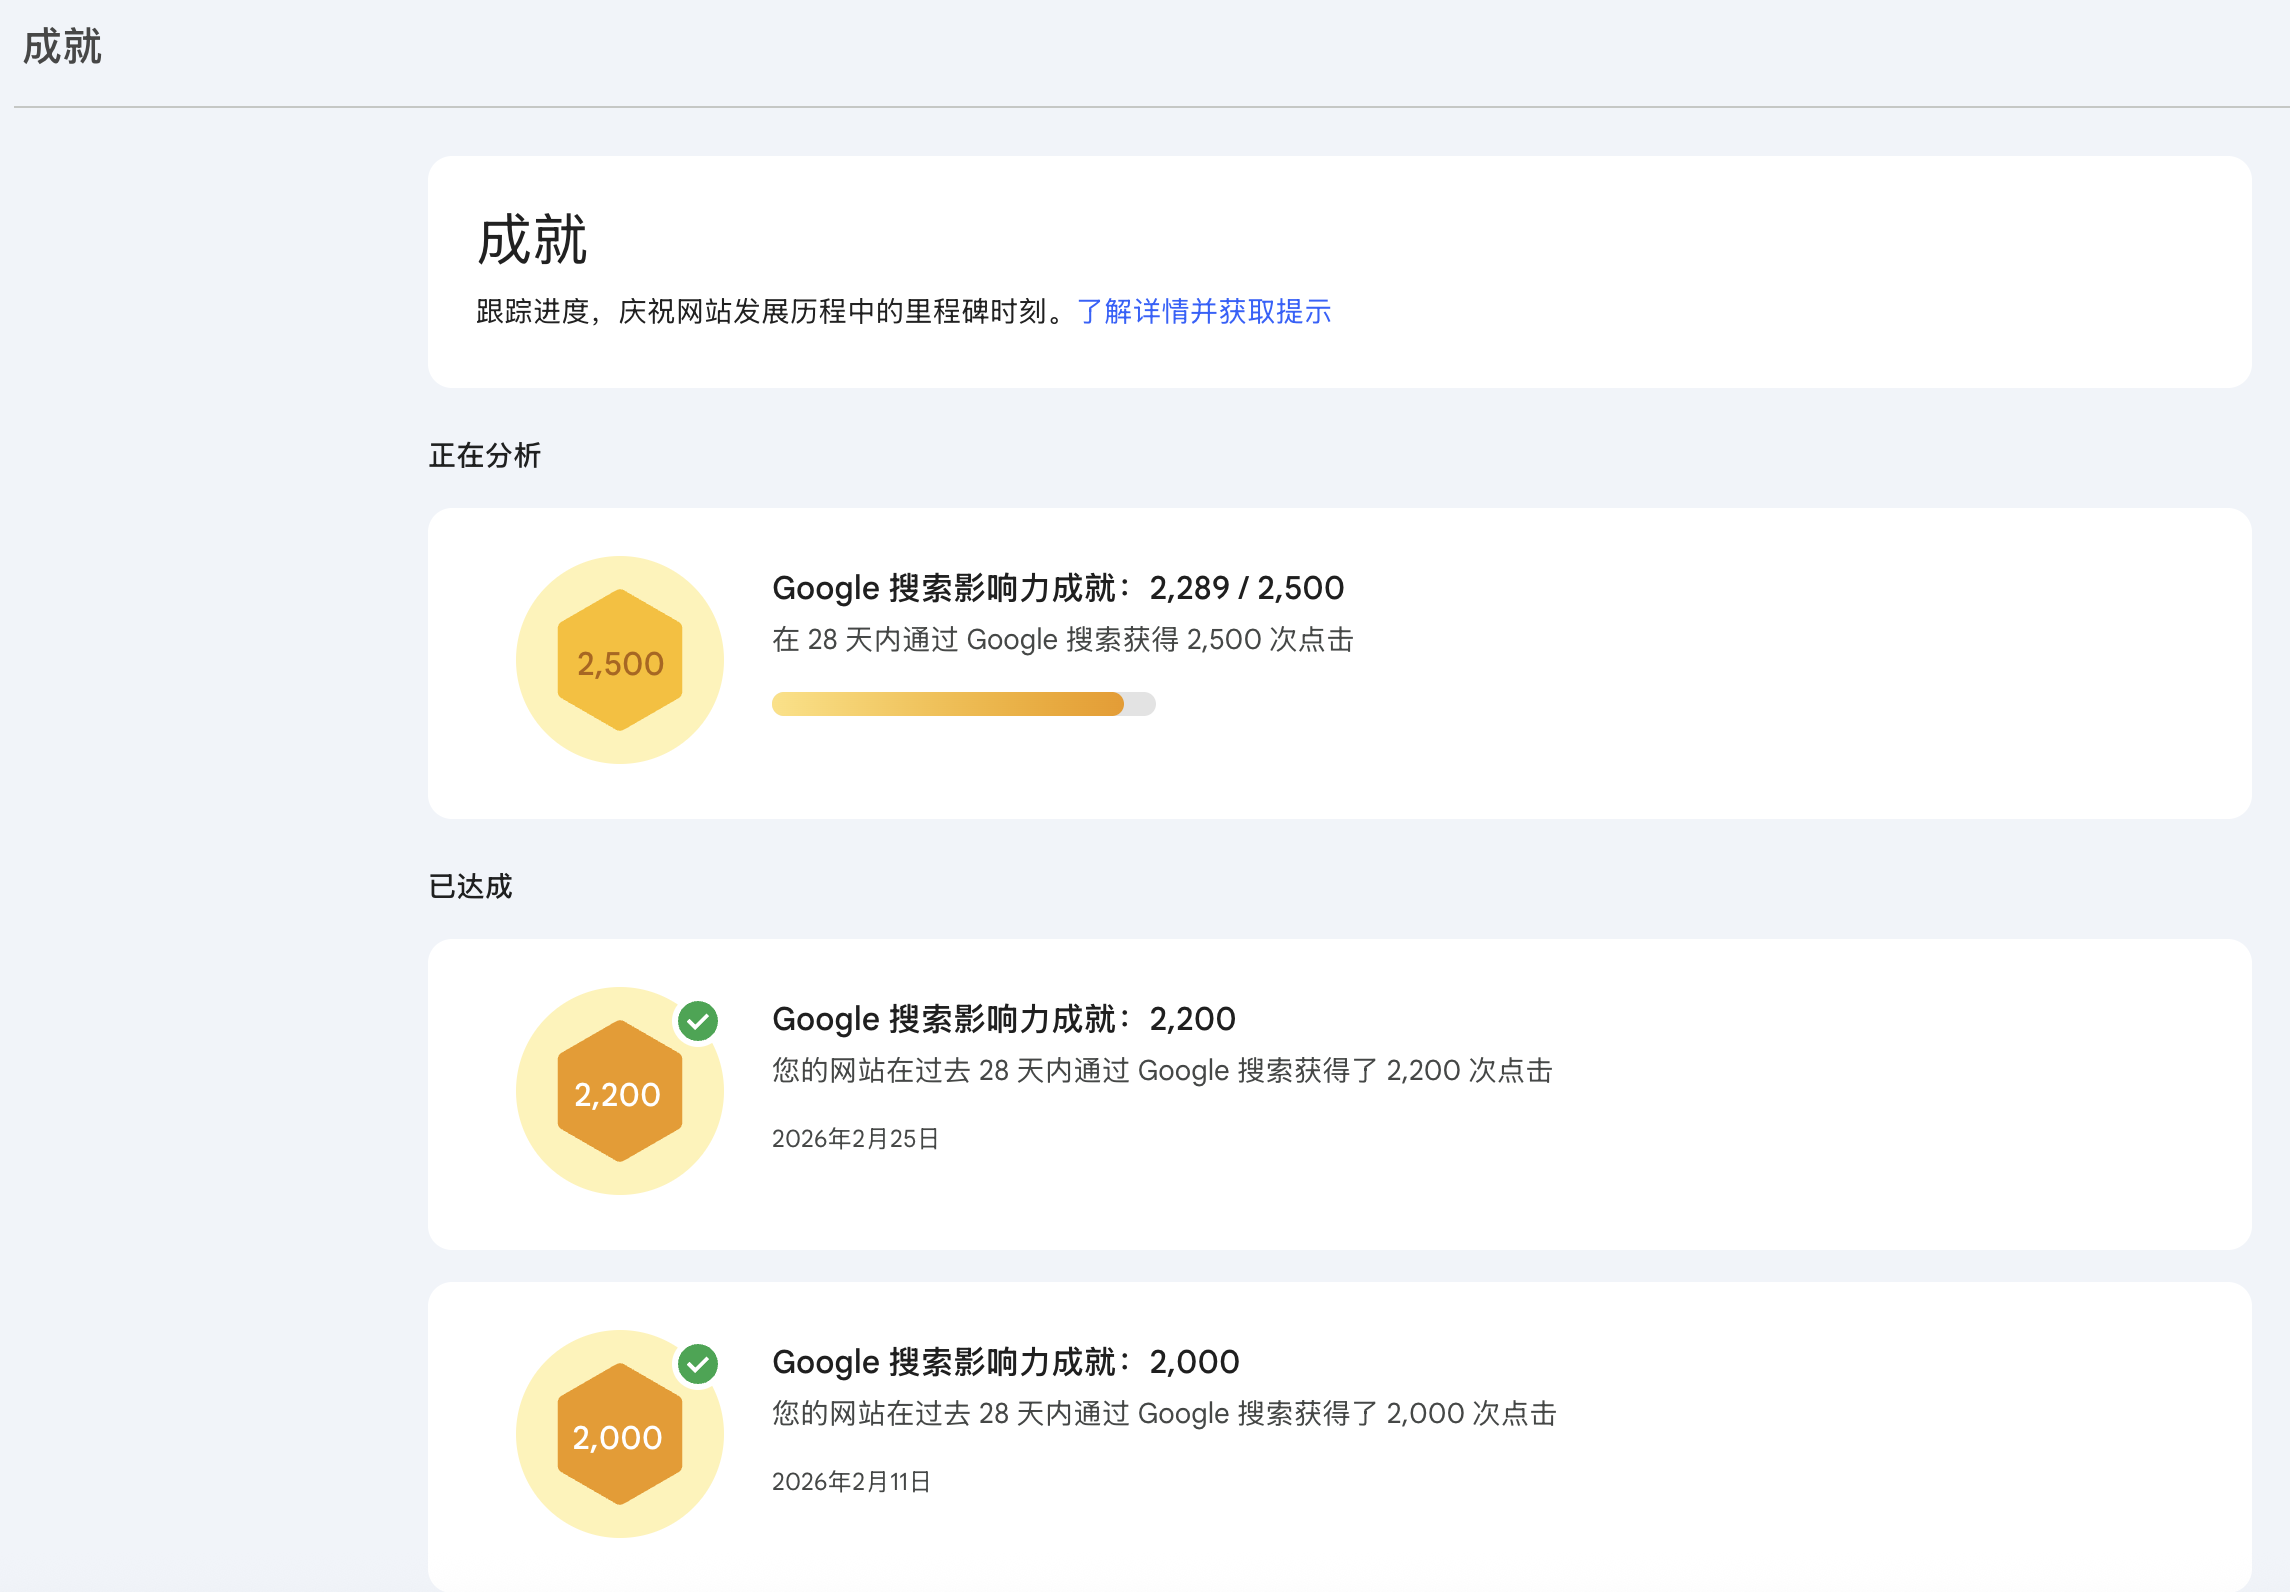Click the 2,200 hexagon badge icon
The width and height of the screenshot is (2290, 1592).
(x=619, y=1091)
